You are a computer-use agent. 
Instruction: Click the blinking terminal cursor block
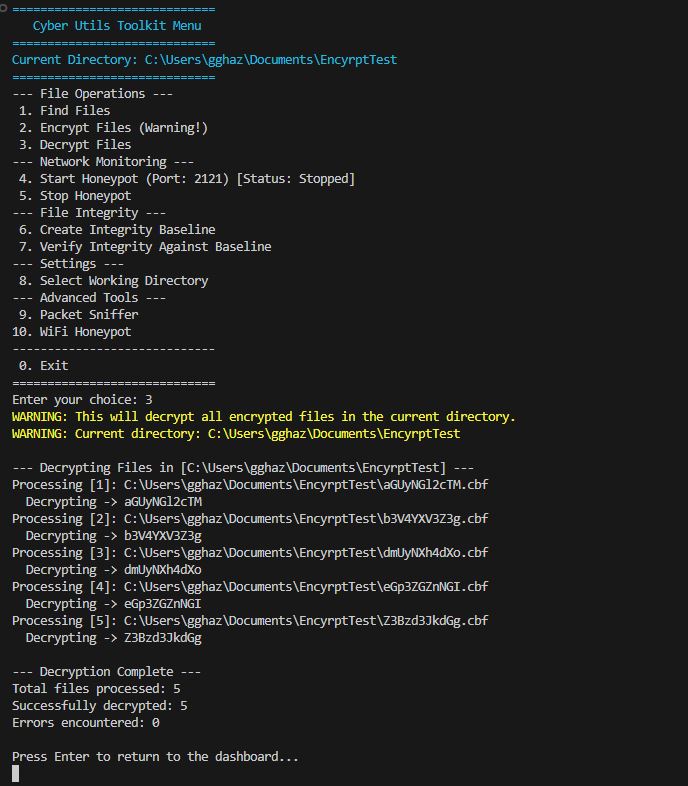16,773
